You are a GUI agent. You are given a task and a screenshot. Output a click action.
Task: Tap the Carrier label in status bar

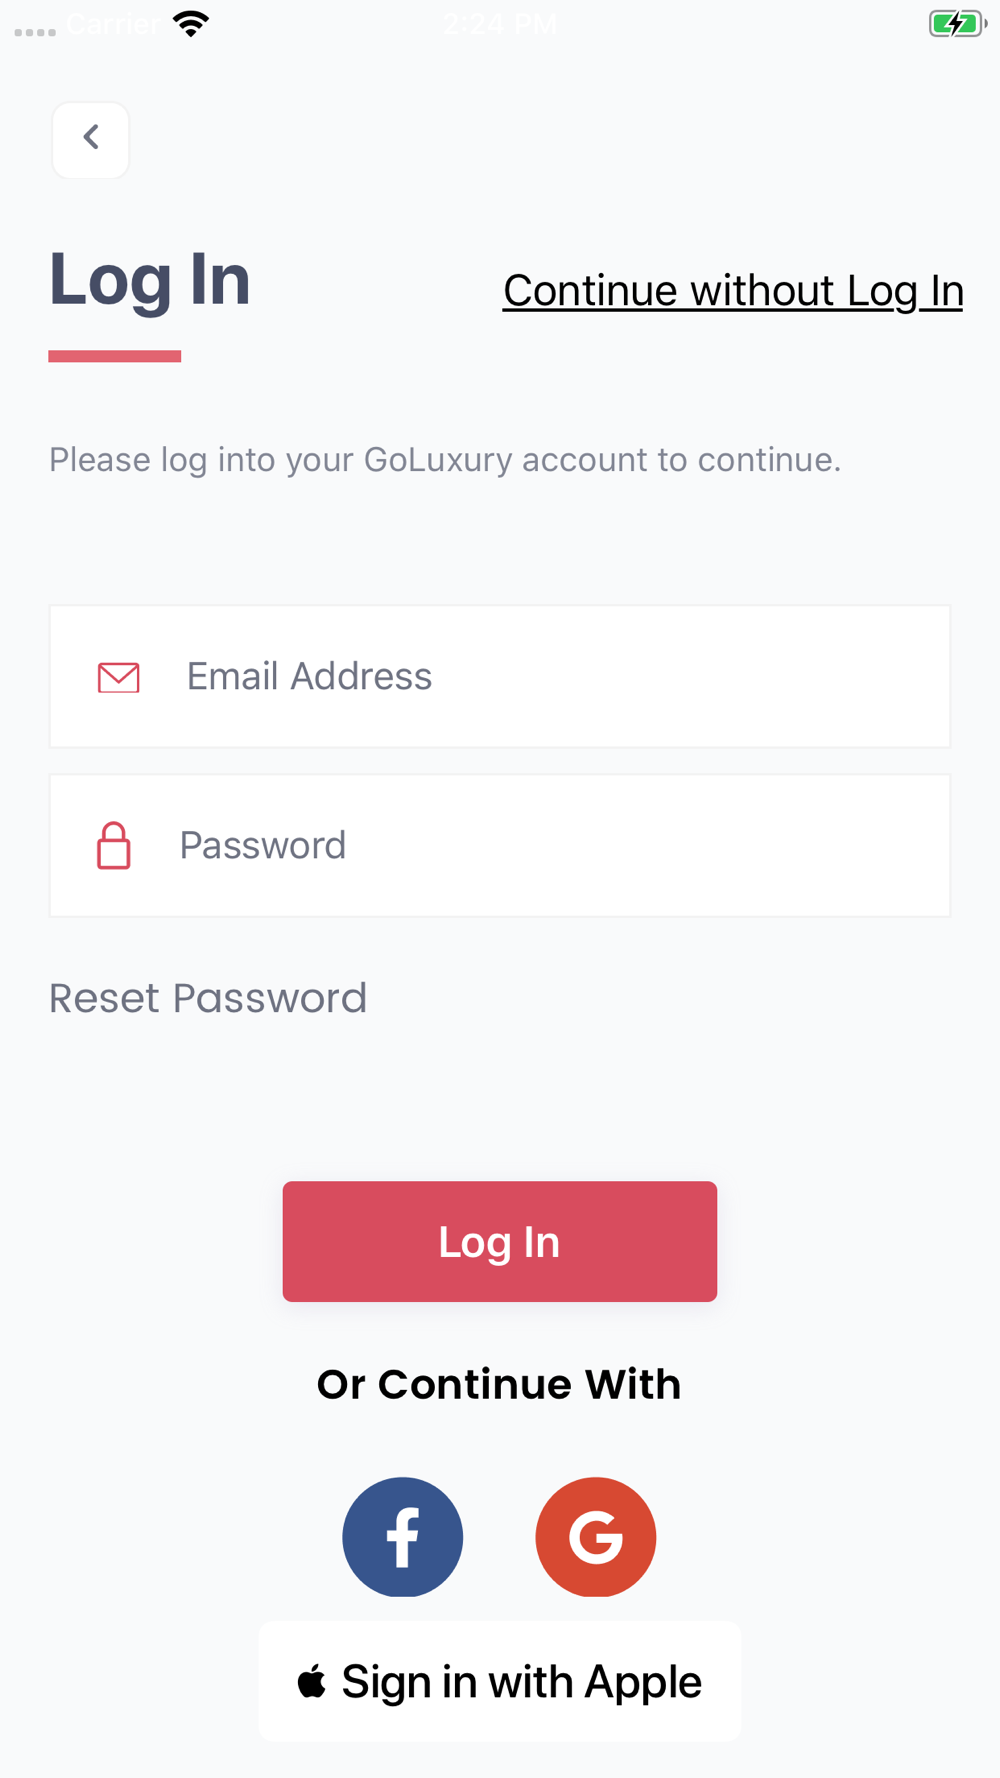(112, 24)
